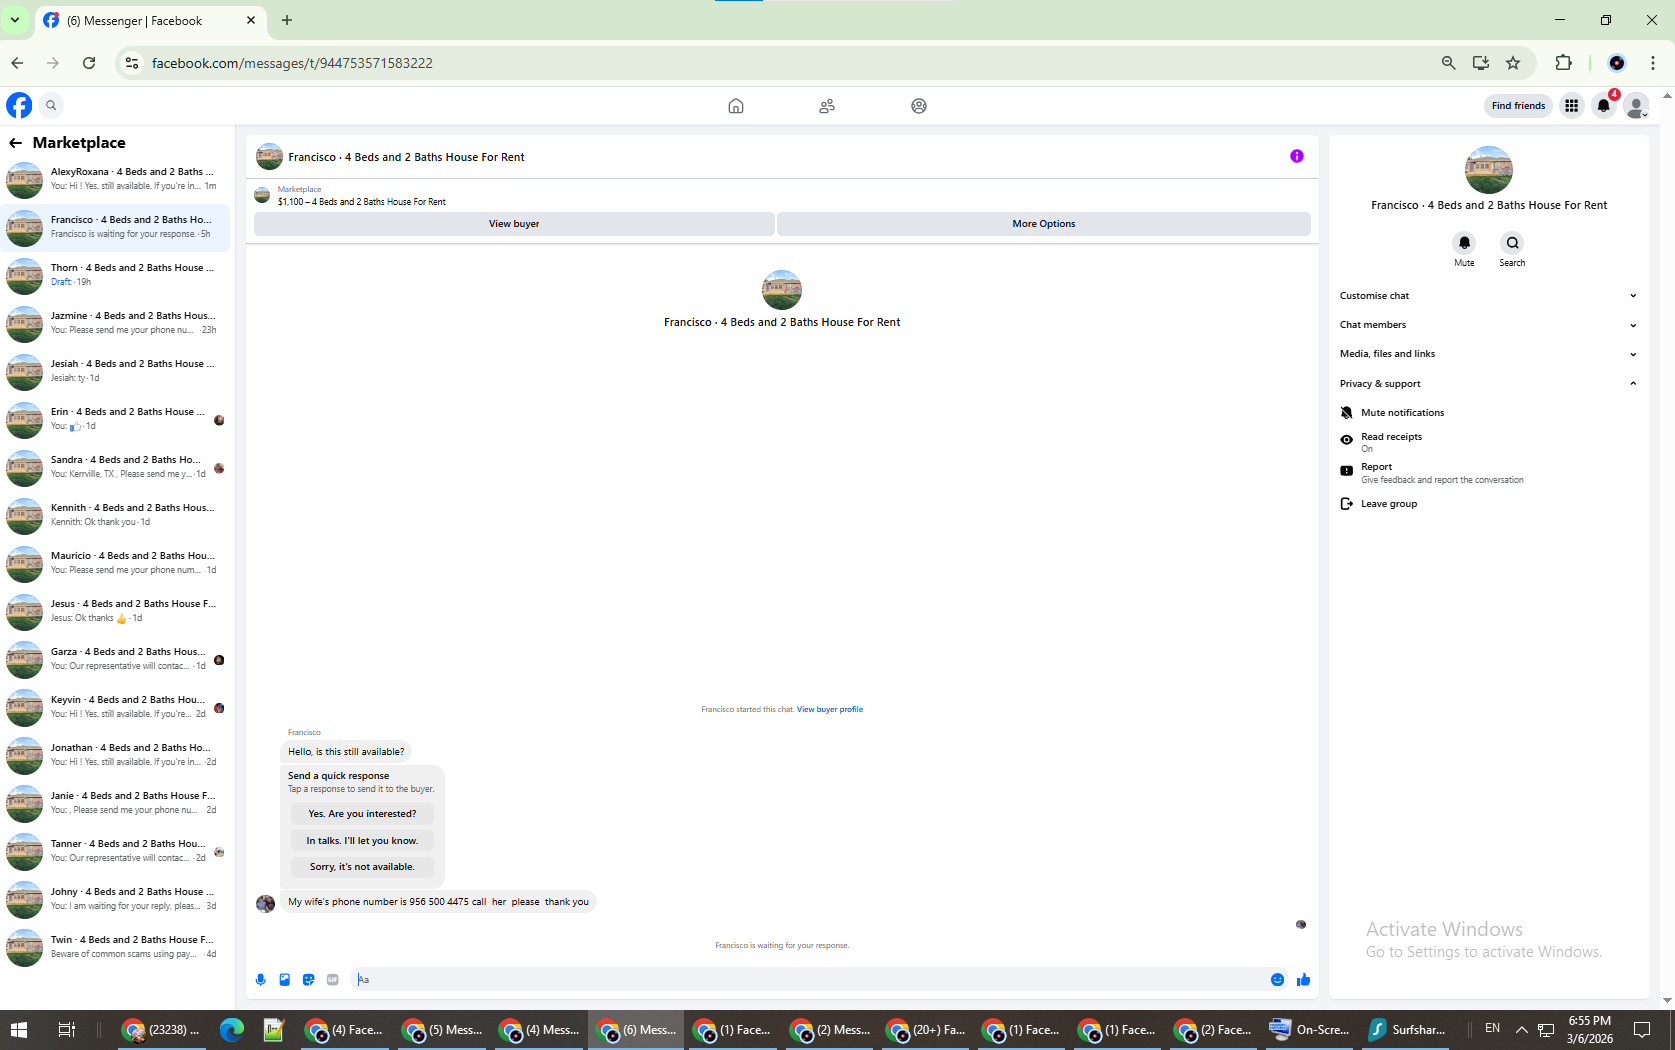Click the voice clip microphone icon
The height and width of the screenshot is (1050, 1675).
click(261, 980)
